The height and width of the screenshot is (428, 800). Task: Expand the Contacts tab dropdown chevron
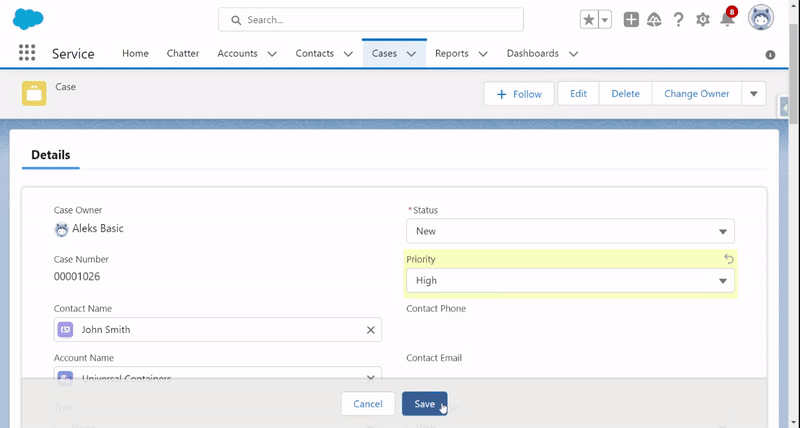(x=348, y=54)
